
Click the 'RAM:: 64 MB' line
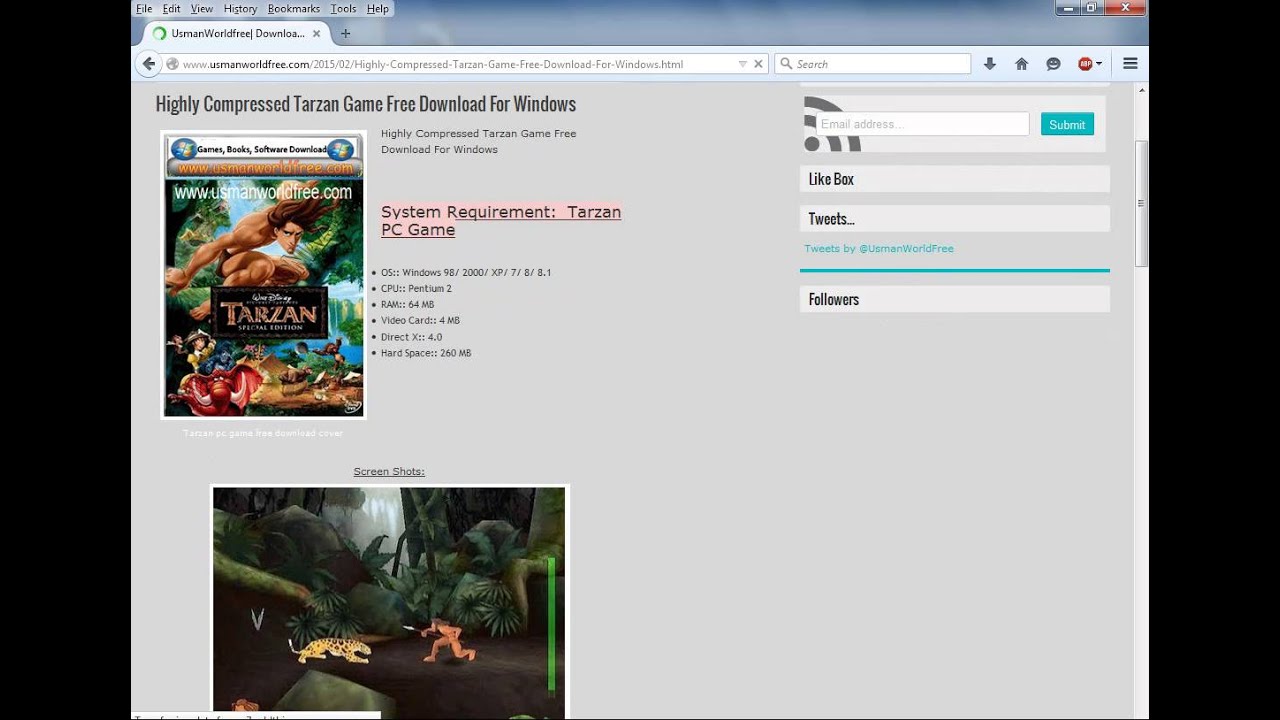click(407, 305)
